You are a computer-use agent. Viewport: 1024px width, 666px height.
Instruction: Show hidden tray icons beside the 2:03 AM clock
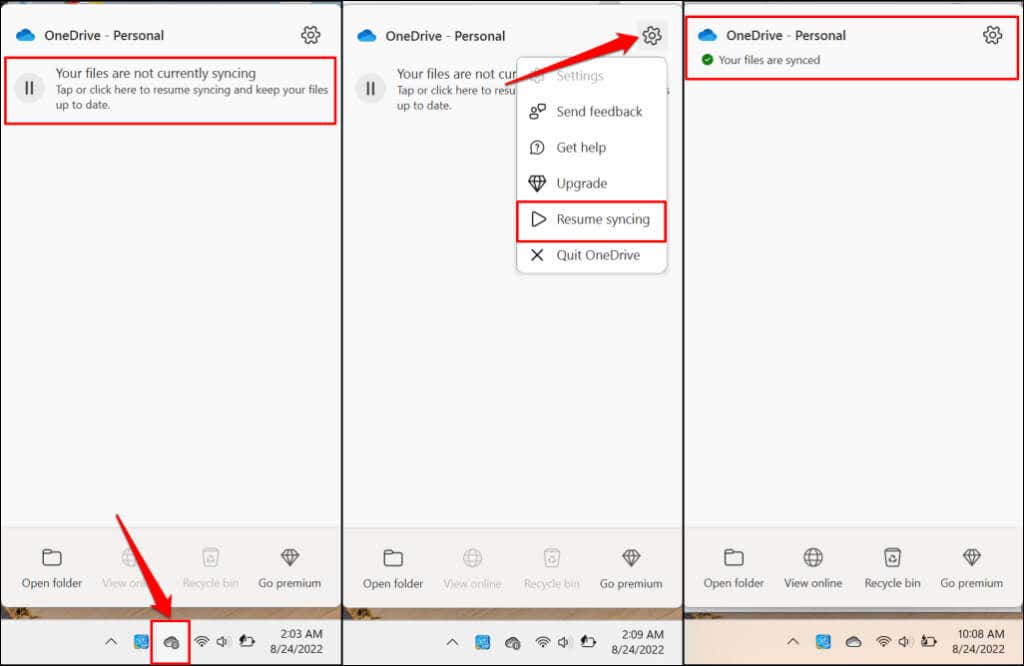pyautogui.click(x=111, y=642)
